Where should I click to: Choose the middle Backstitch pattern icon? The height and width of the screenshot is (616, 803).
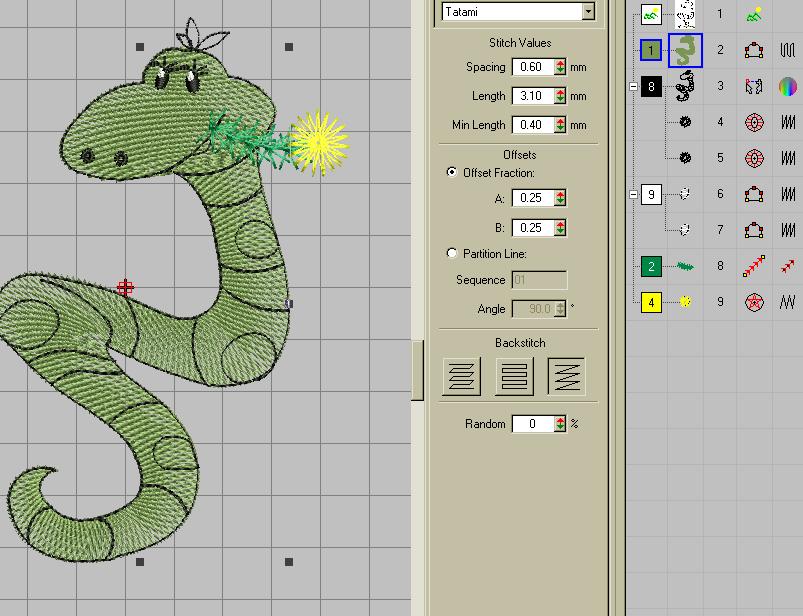coord(514,377)
